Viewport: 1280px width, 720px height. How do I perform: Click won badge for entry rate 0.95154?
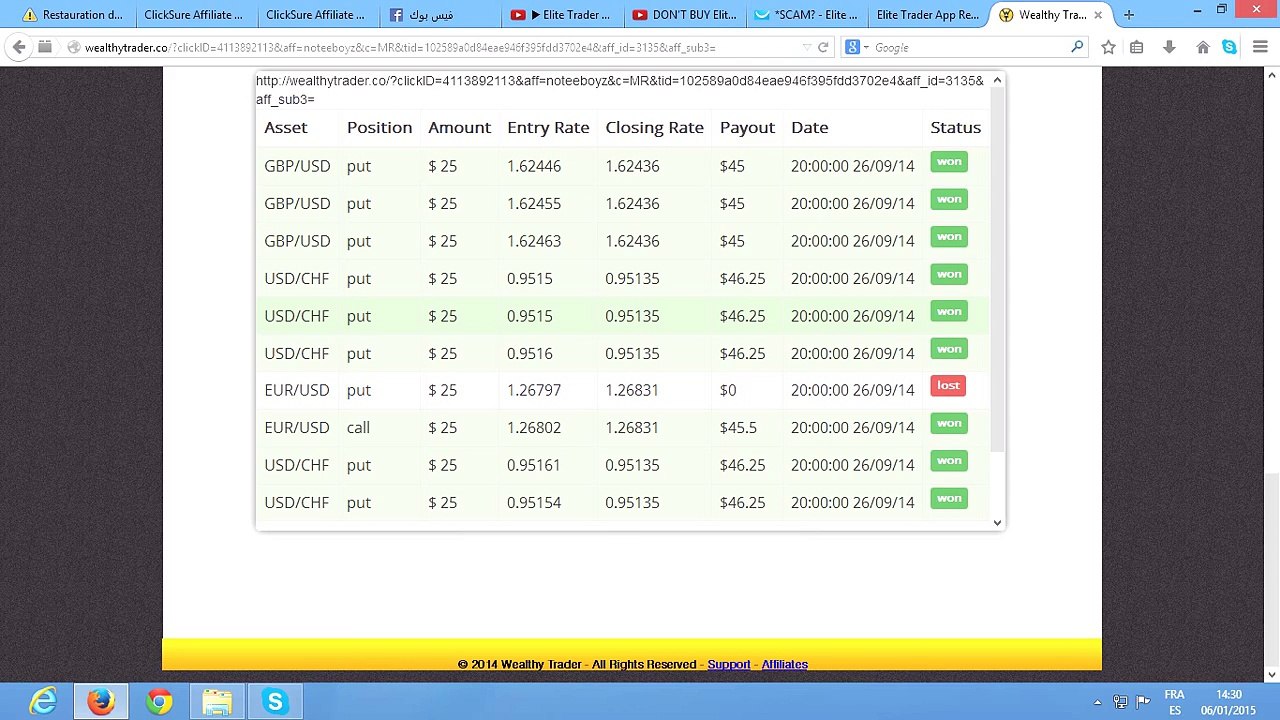click(949, 499)
